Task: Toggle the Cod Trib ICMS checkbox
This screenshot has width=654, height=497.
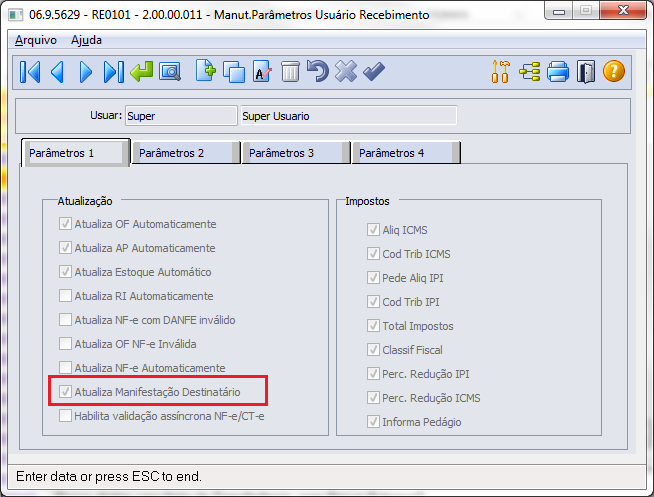Action: pyautogui.click(x=373, y=254)
